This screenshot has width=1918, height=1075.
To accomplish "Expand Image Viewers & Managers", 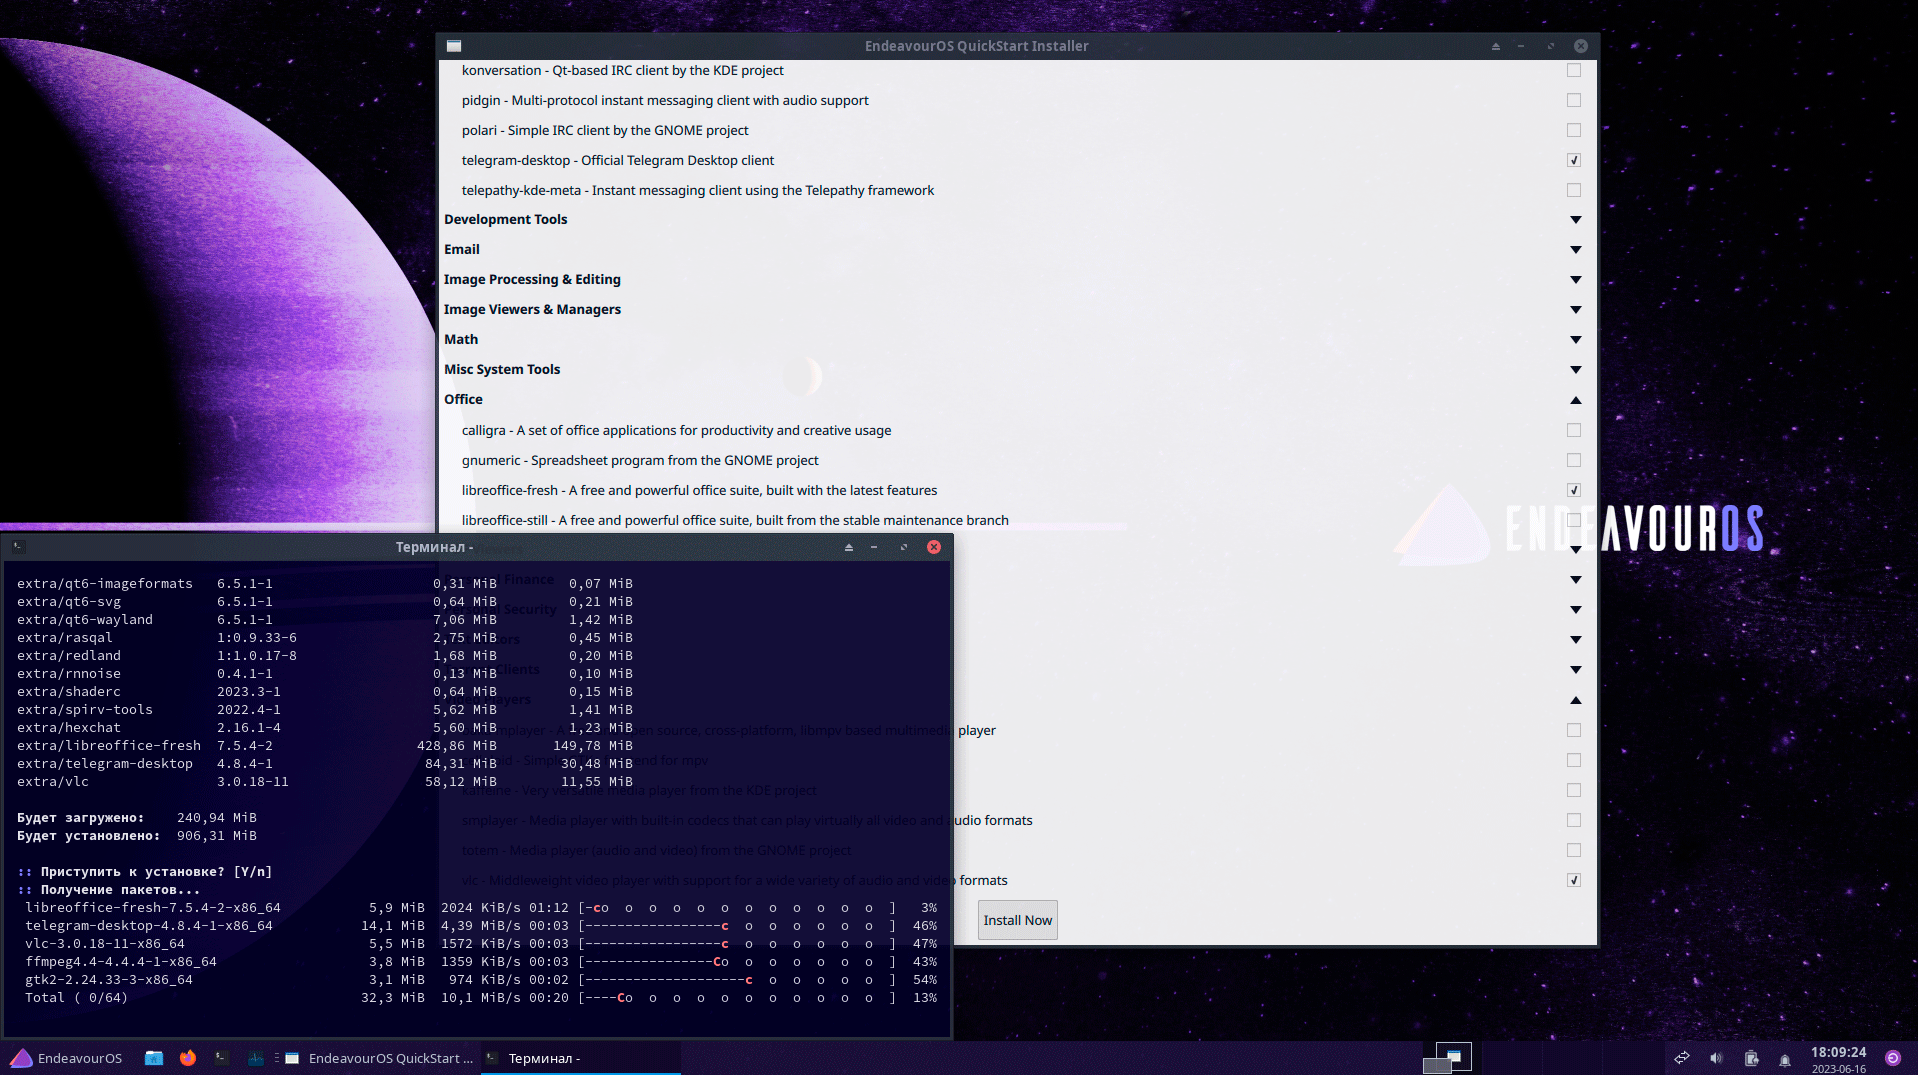I will point(1576,310).
